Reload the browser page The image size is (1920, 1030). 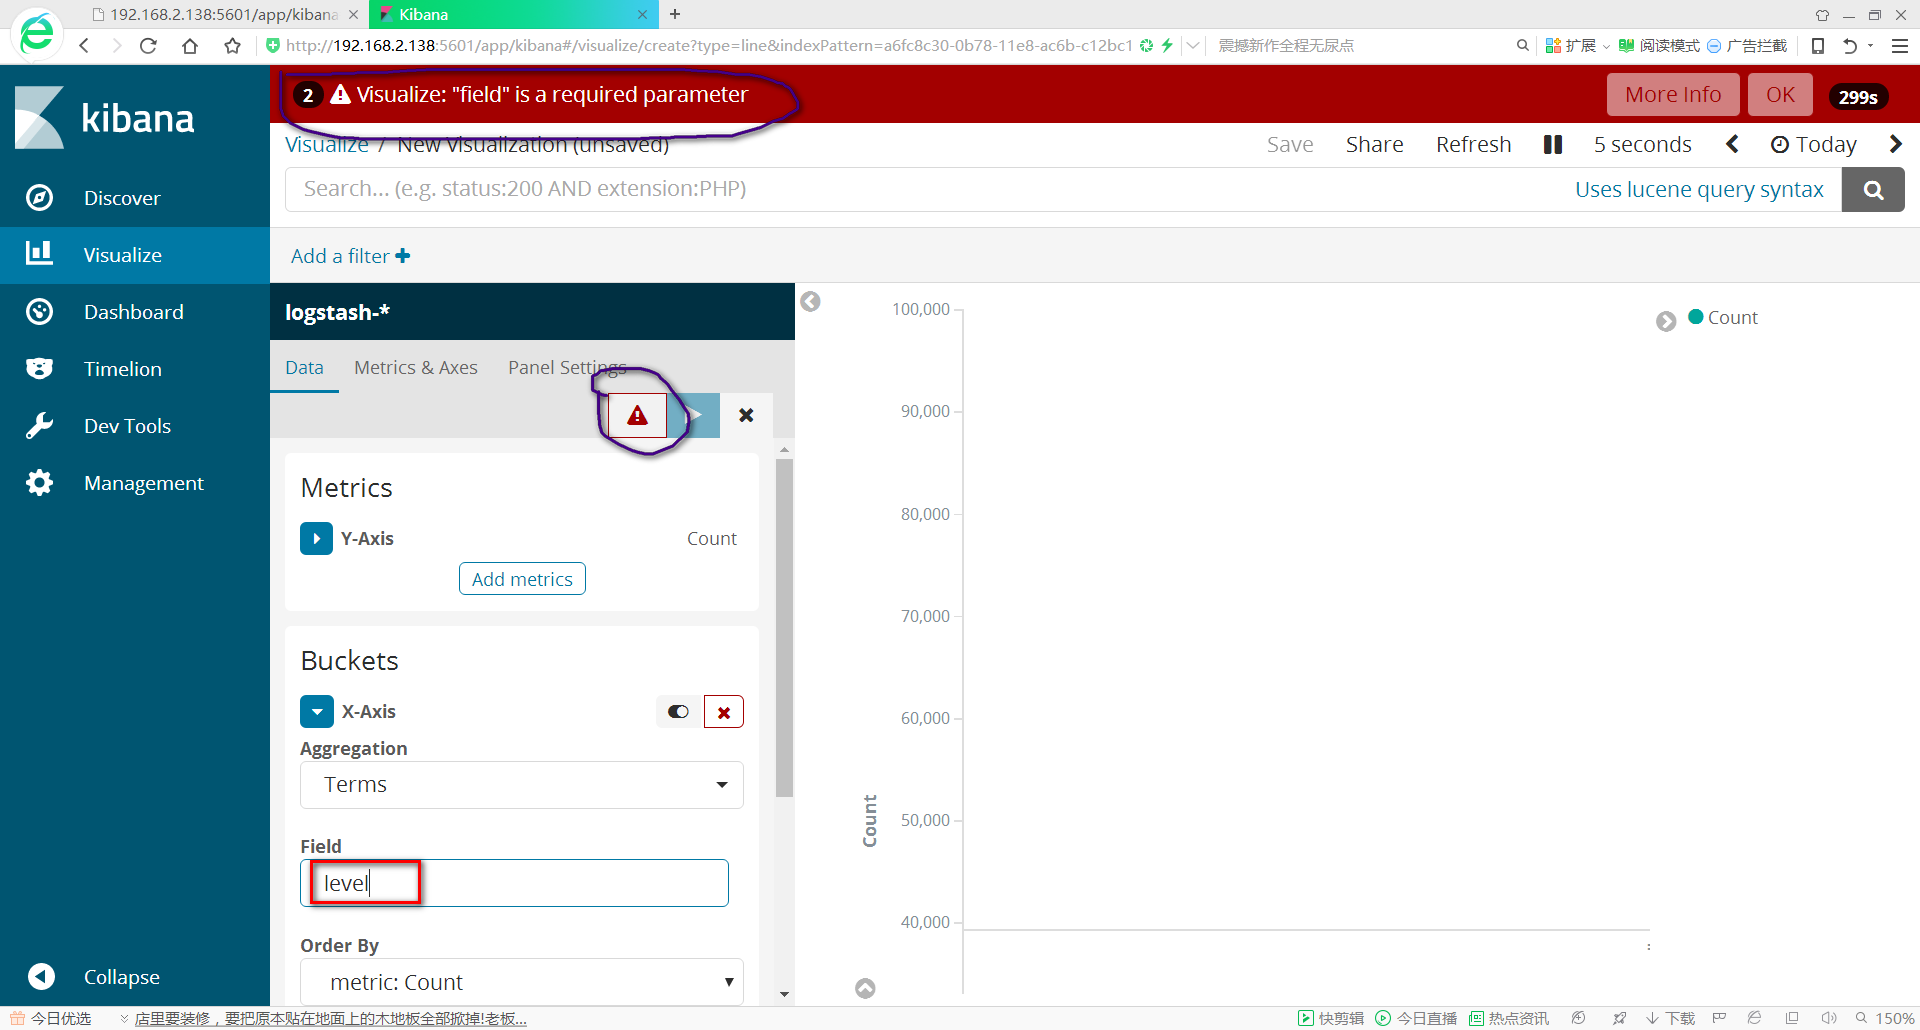coord(148,46)
